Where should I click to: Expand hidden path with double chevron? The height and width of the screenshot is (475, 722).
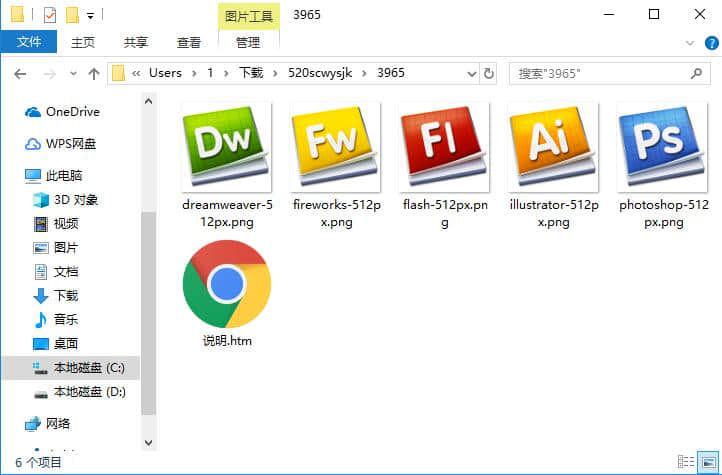point(136,74)
